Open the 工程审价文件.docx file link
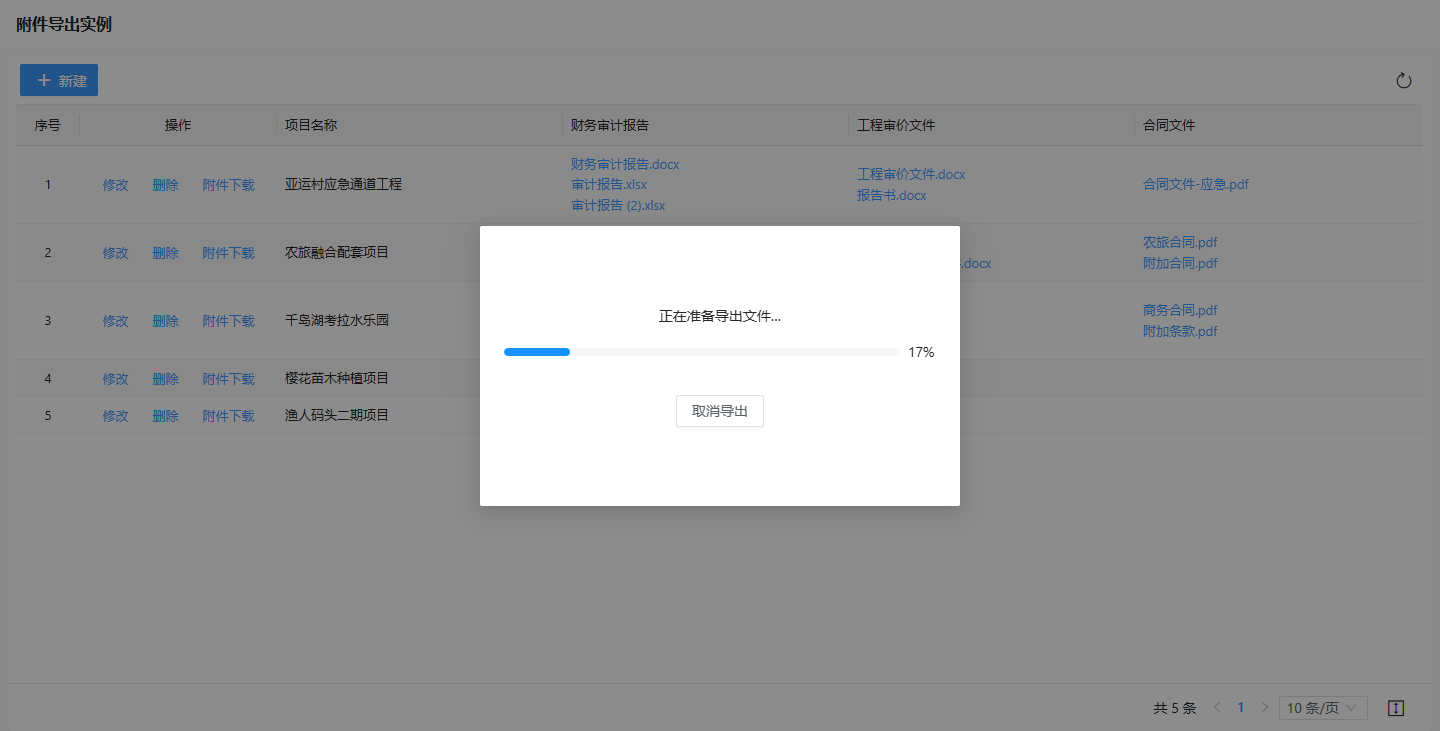 coord(911,174)
